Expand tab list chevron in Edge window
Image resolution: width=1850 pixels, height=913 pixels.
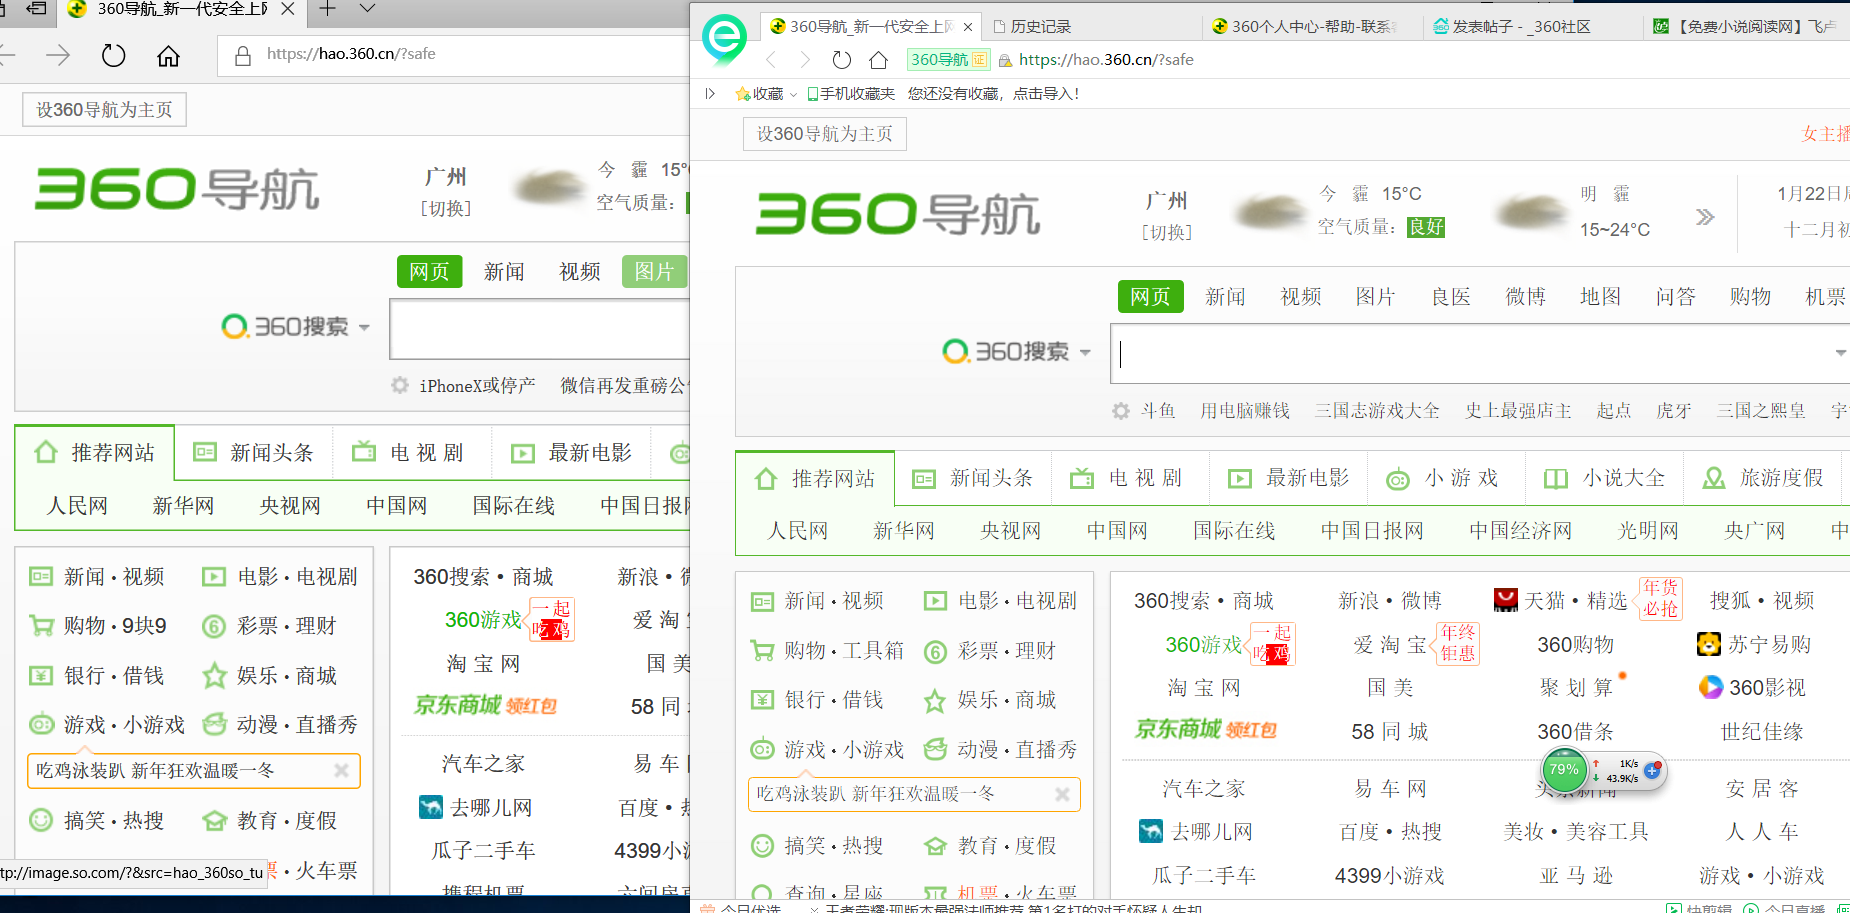pyautogui.click(x=367, y=9)
